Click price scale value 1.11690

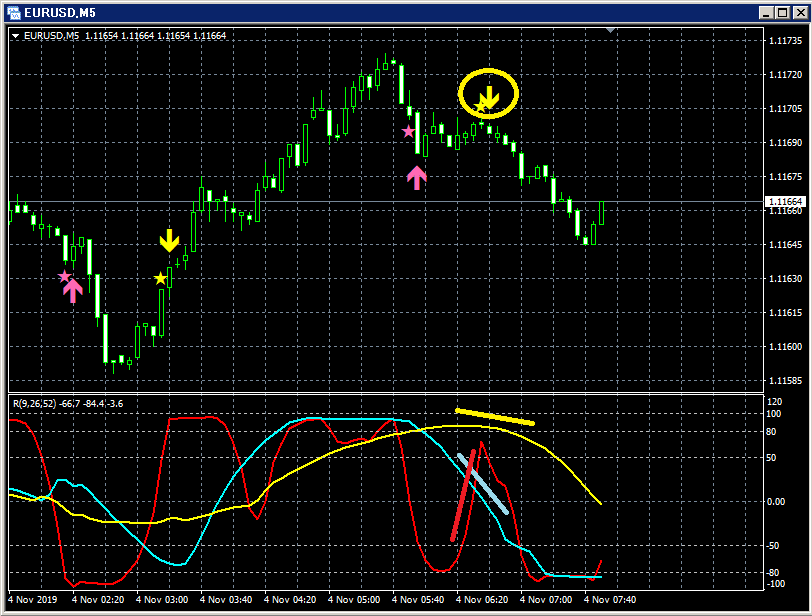coord(785,142)
